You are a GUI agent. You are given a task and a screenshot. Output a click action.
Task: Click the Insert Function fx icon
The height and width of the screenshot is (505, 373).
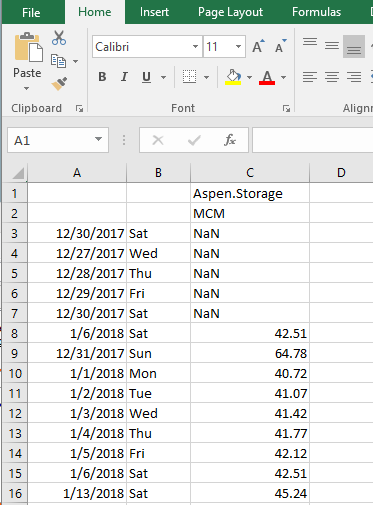230,140
